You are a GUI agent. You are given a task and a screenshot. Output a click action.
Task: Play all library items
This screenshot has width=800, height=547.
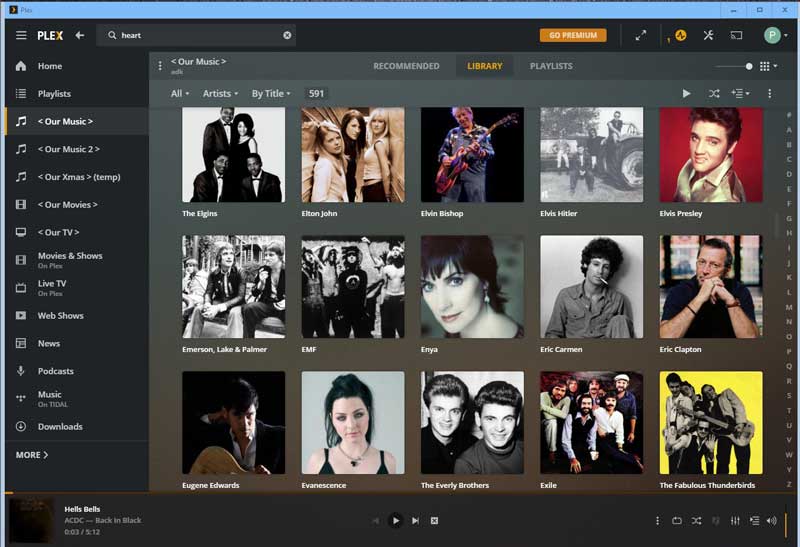(686, 93)
